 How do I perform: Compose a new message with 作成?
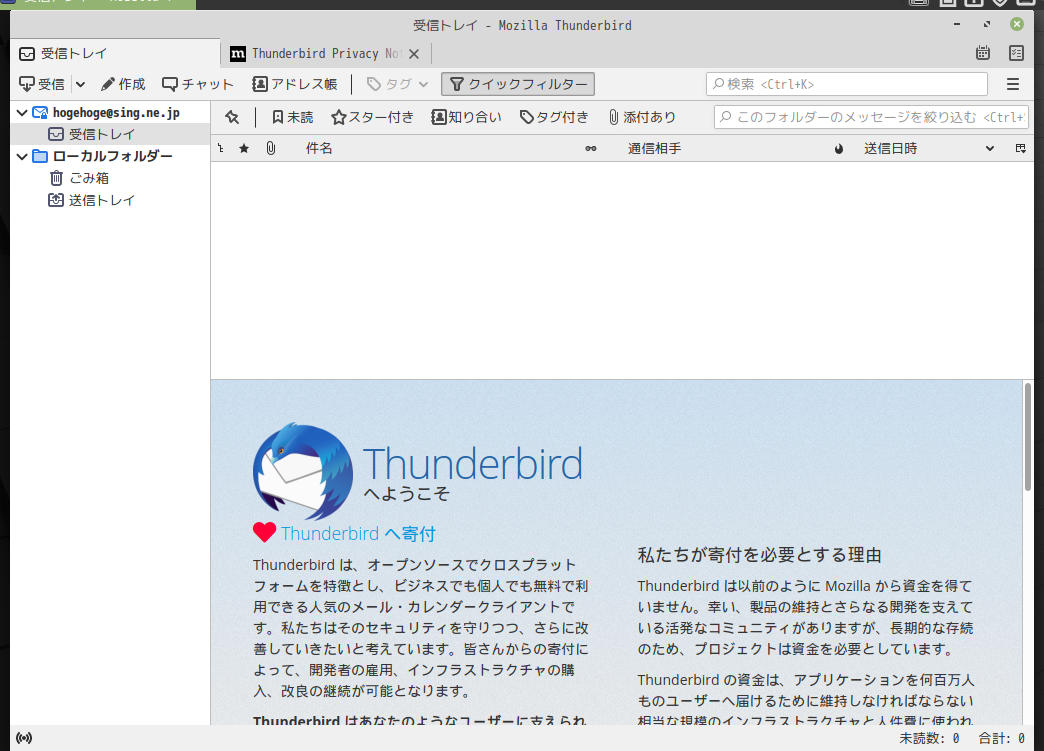[123, 84]
